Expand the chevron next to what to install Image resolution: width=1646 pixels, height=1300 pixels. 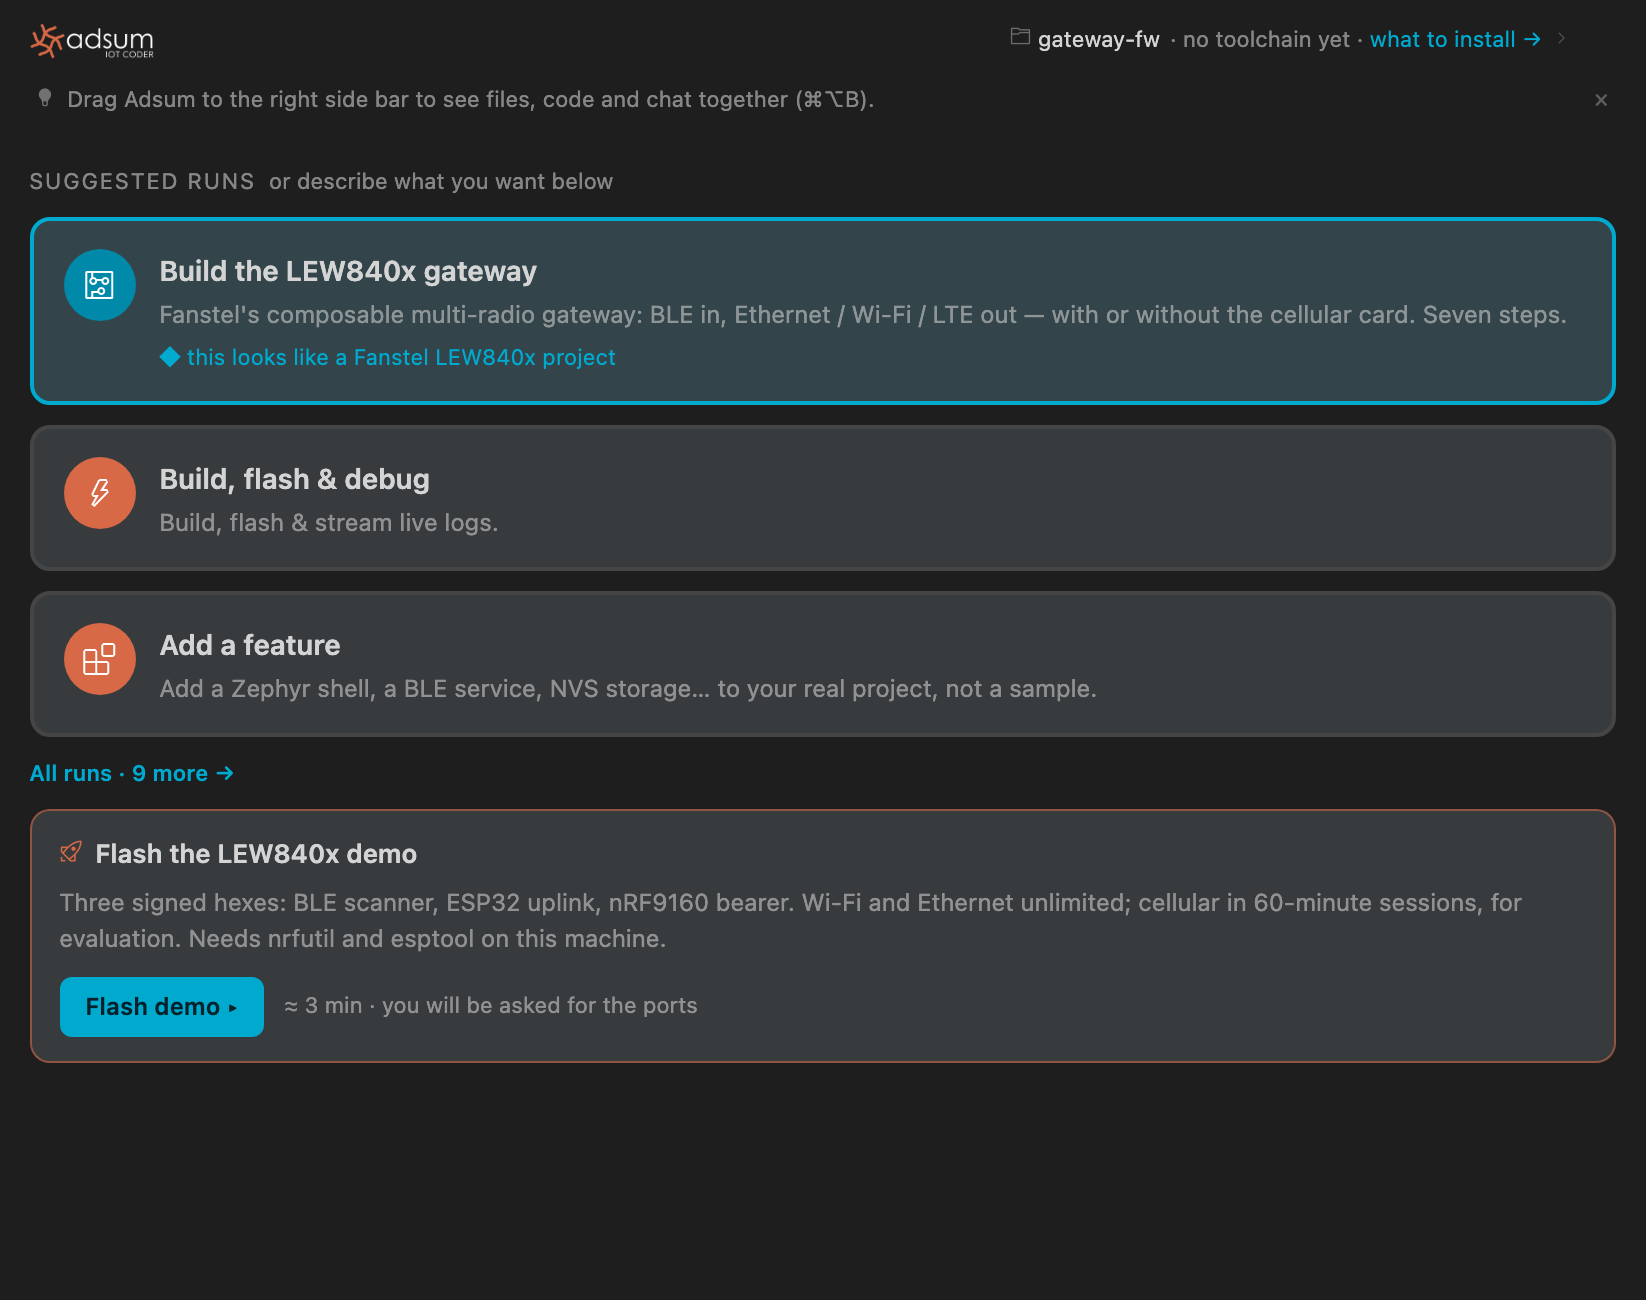click(1561, 38)
